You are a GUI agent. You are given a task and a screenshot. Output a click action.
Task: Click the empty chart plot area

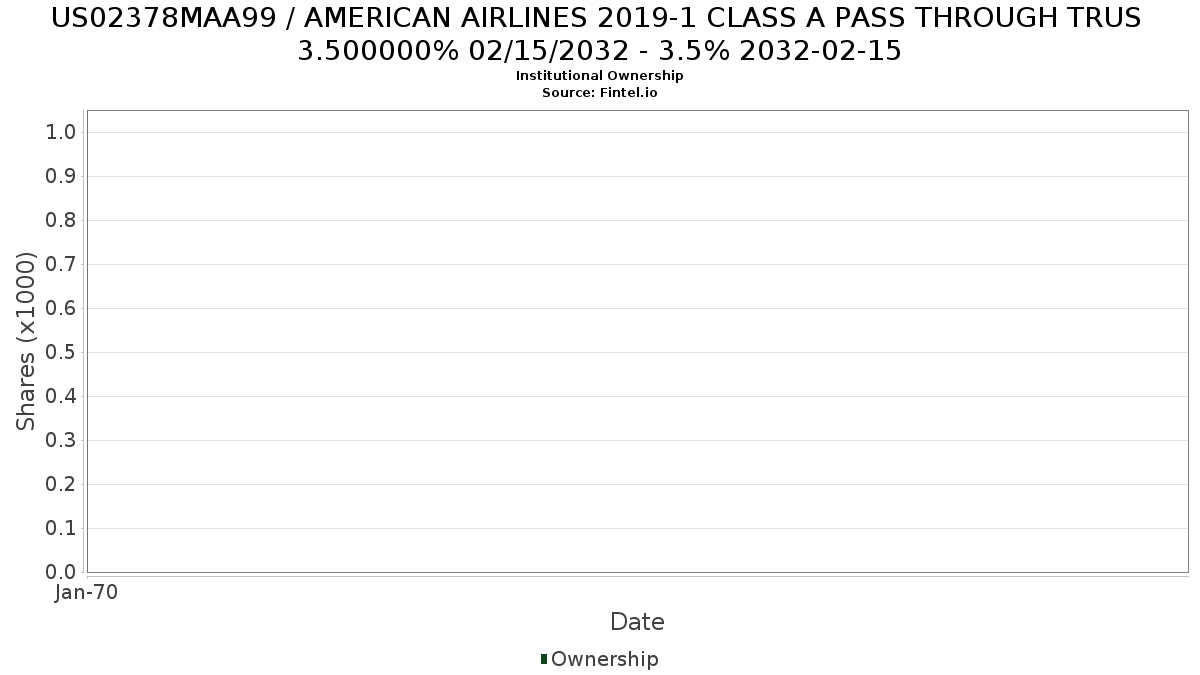(637, 341)
